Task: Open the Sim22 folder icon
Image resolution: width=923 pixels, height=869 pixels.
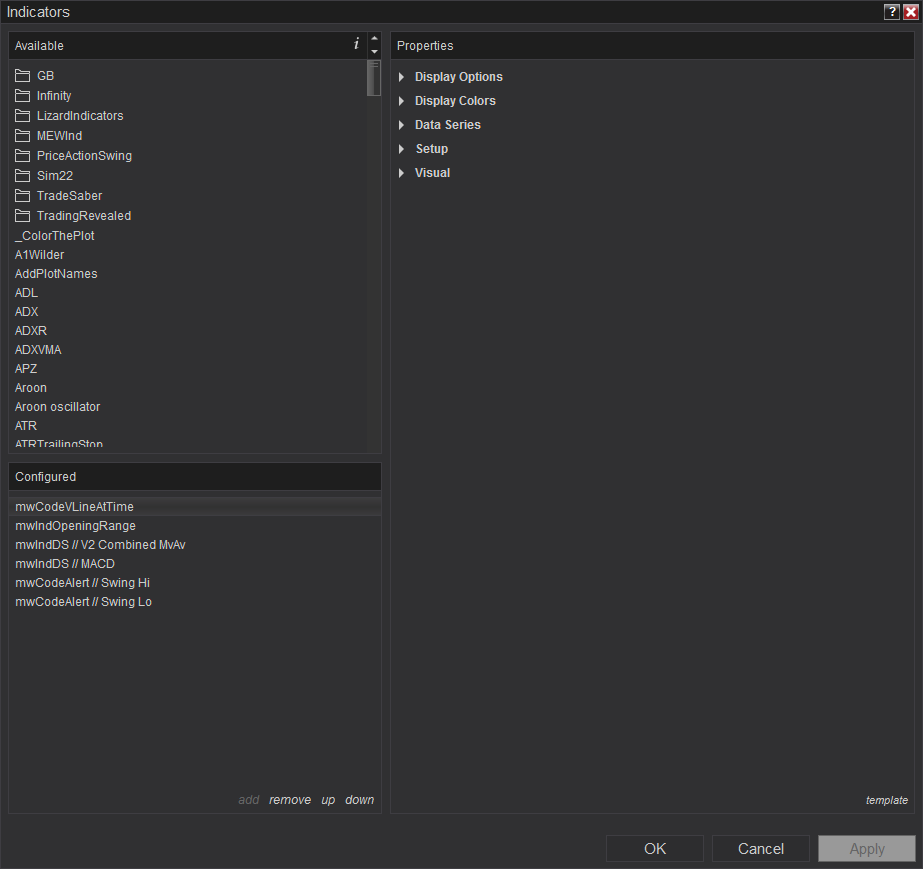Action: 22,175
